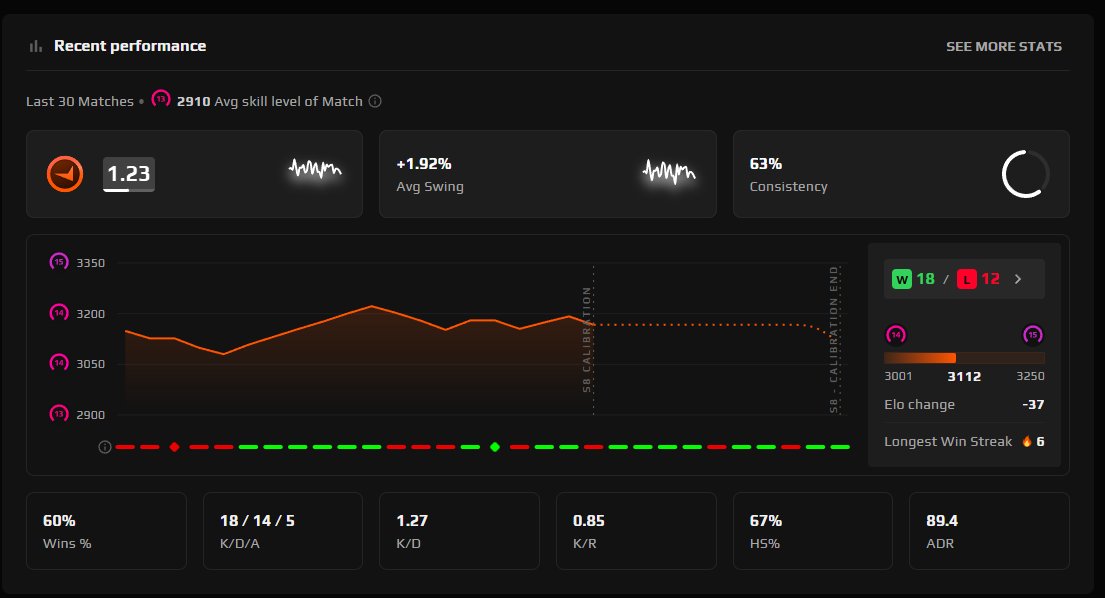Click the Last 30 Matches label
The image size is (1105, 598).
(x=80, y=101)
